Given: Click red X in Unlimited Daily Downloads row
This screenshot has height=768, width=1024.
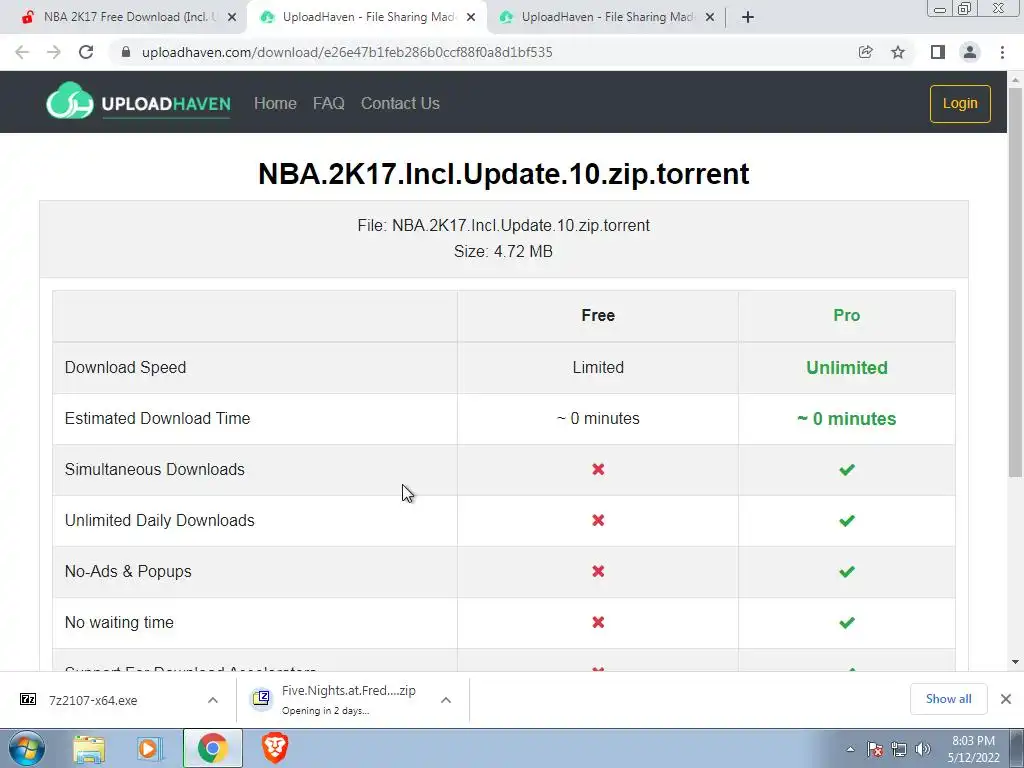Looking at the screenshot, I should click(x=598, y=520).
